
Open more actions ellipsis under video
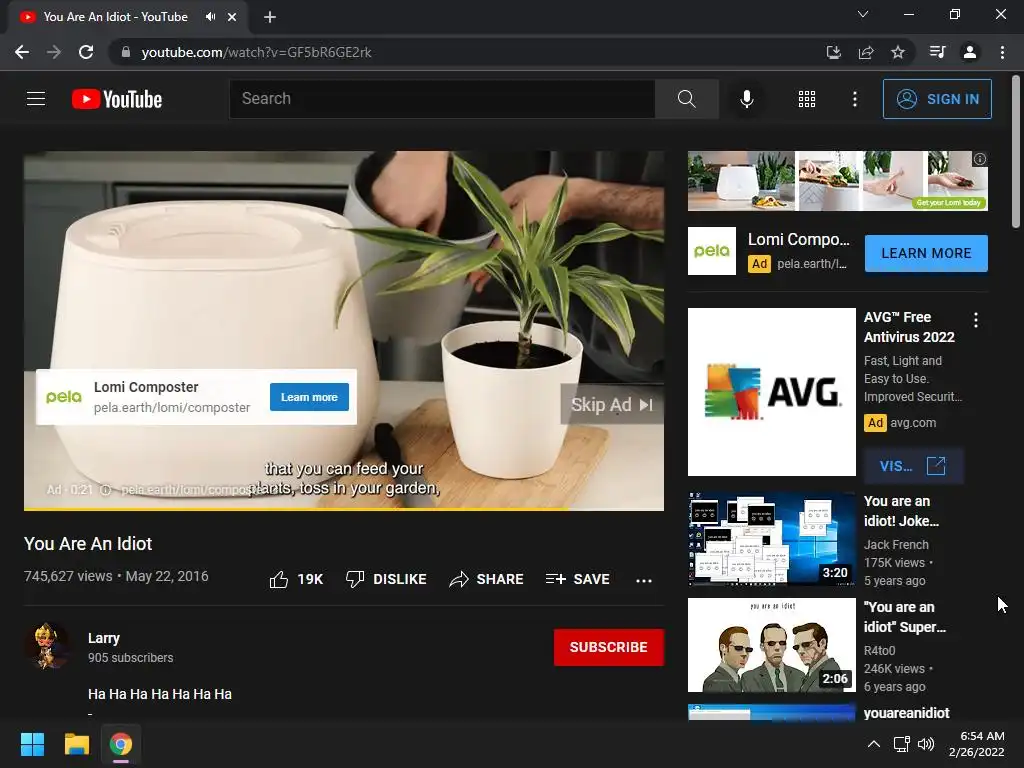[x=644, y=580]
